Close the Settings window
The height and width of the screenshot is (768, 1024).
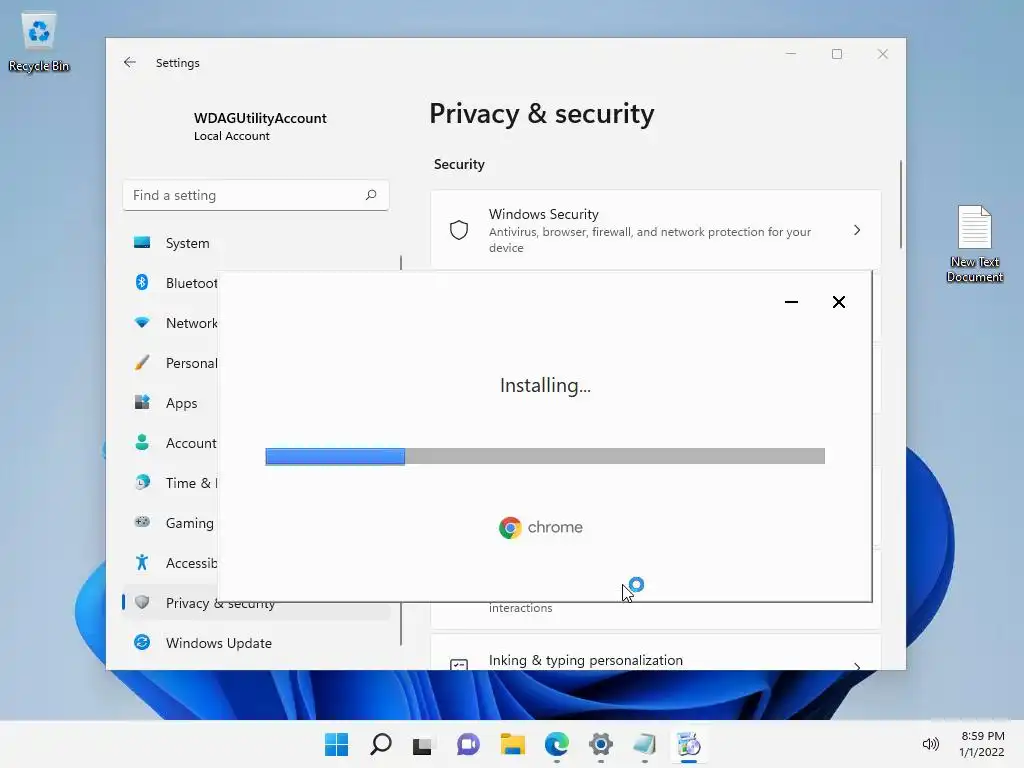click(x=882, y=54)
